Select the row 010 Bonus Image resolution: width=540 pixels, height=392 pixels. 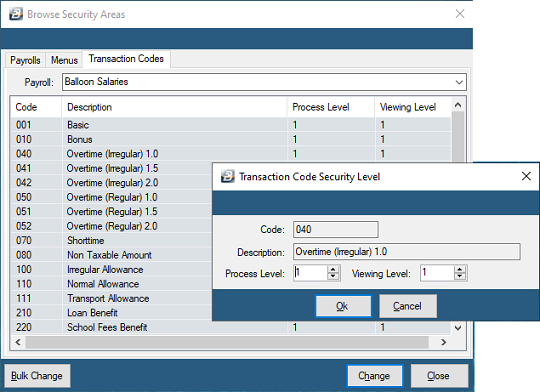[230, 139]
